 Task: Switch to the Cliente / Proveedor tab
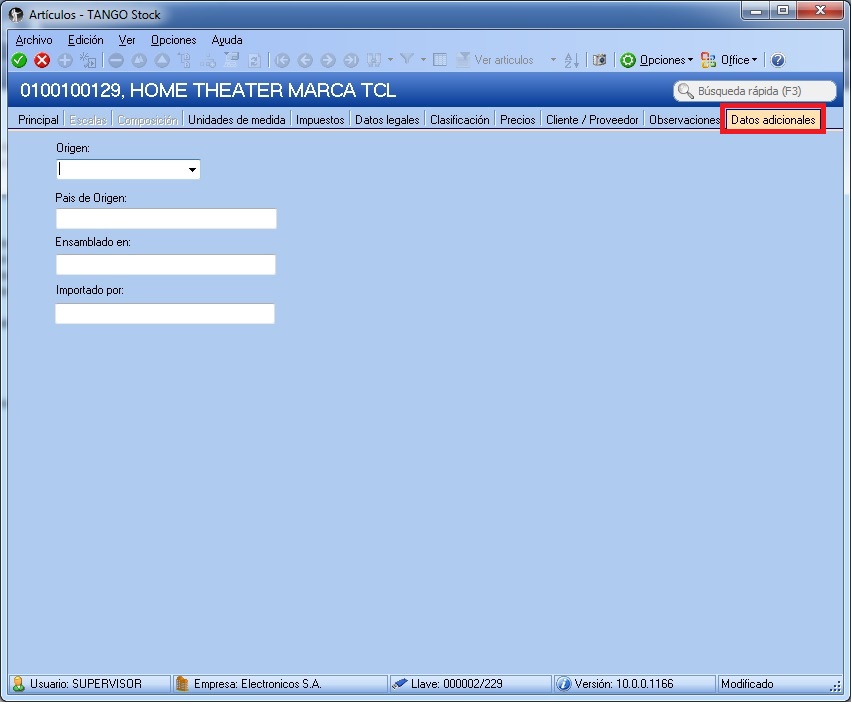pyautogui.click(x=592, y=120)
